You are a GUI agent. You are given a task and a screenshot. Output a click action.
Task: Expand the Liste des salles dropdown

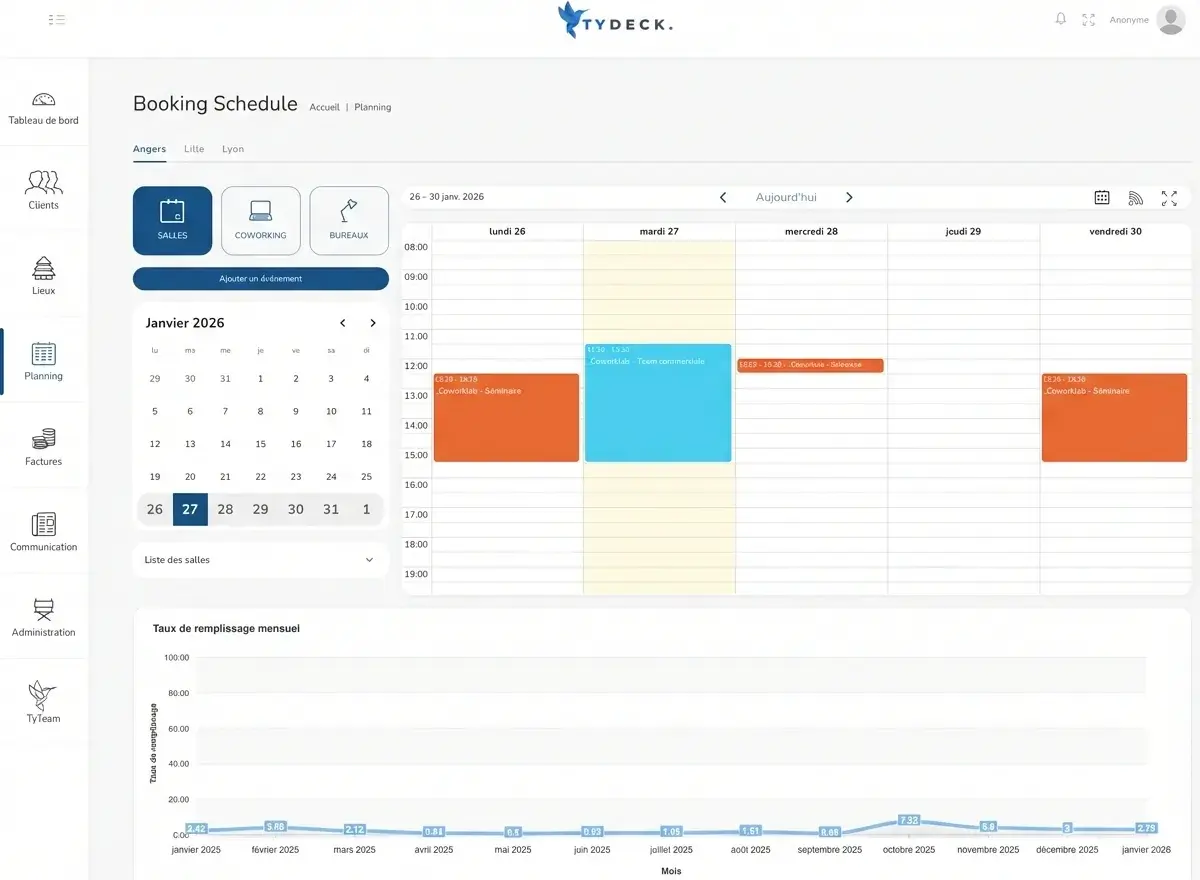tap(260, 560)
